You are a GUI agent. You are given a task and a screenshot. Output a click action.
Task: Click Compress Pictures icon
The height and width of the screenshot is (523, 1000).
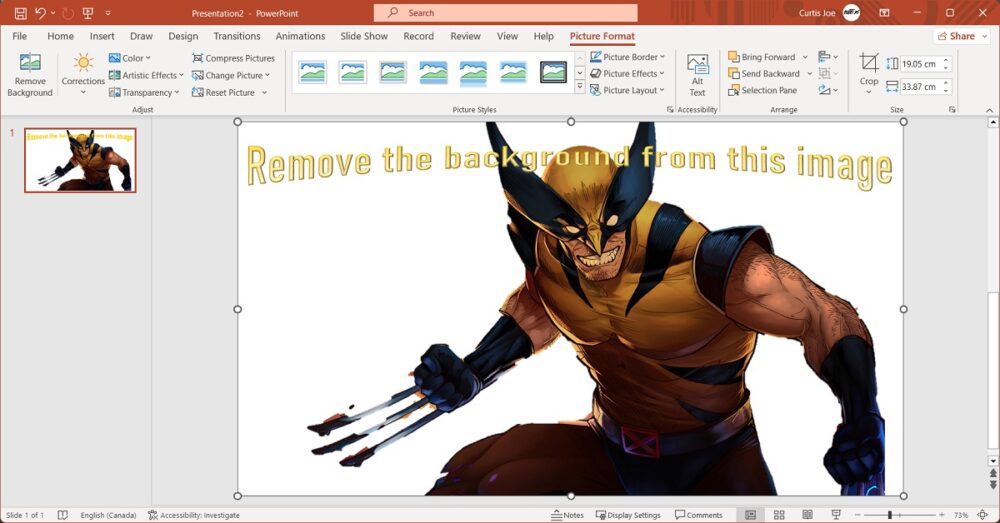pos(197,58)
